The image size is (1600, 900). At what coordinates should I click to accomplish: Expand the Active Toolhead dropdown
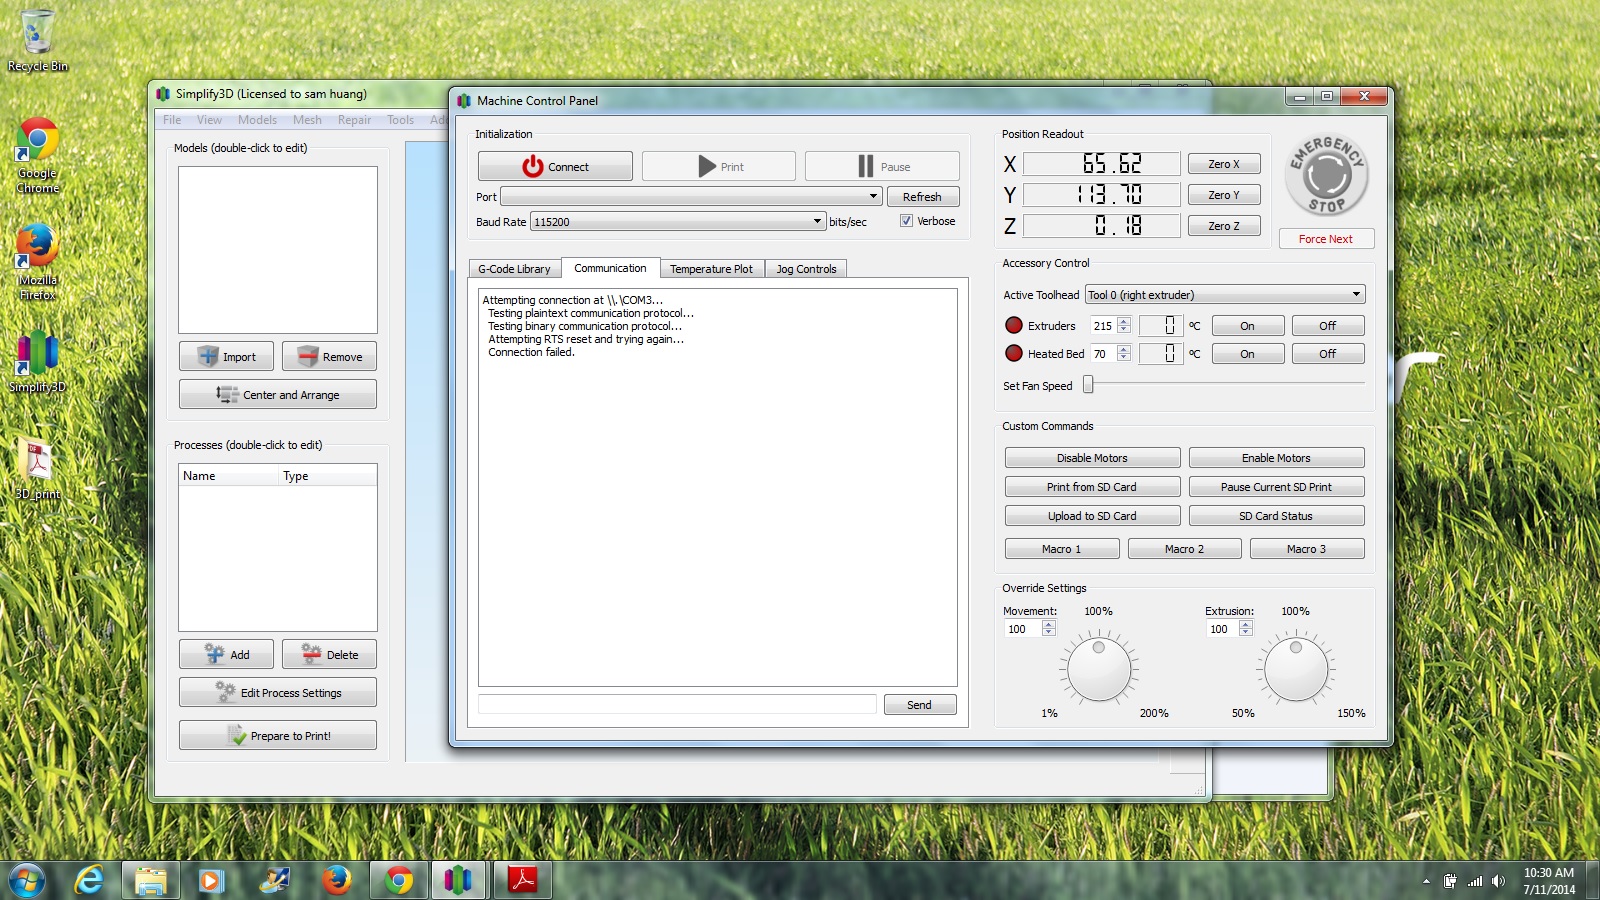(1355, 295)
